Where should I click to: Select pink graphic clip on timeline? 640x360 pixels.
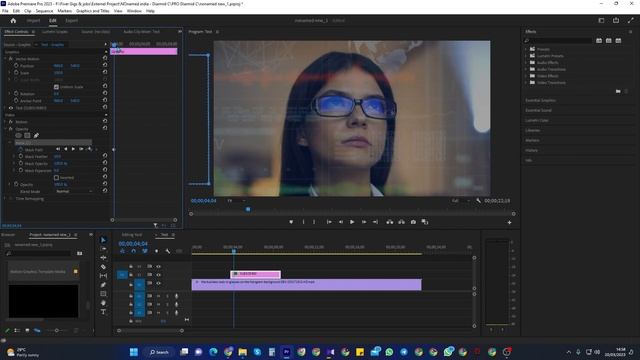(256, 274)
